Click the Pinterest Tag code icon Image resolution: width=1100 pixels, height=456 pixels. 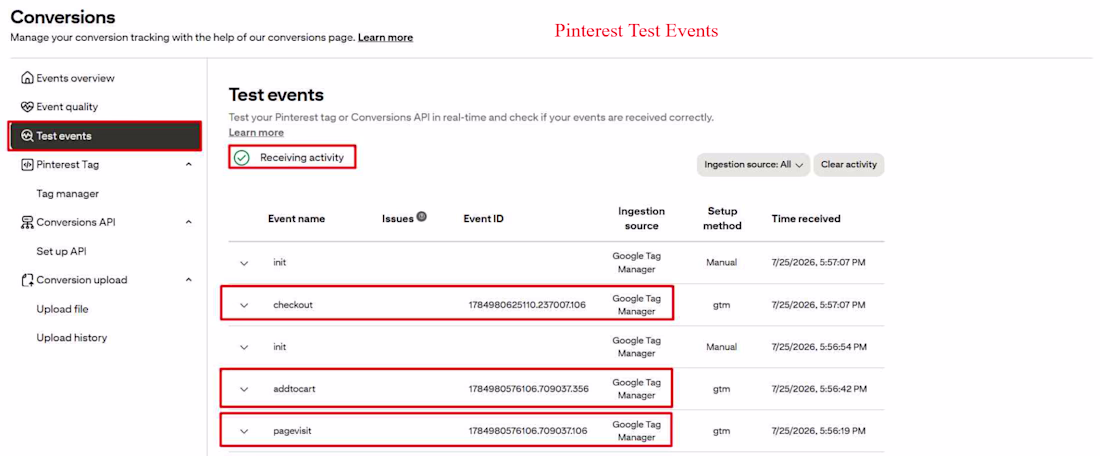click(27, 165)
